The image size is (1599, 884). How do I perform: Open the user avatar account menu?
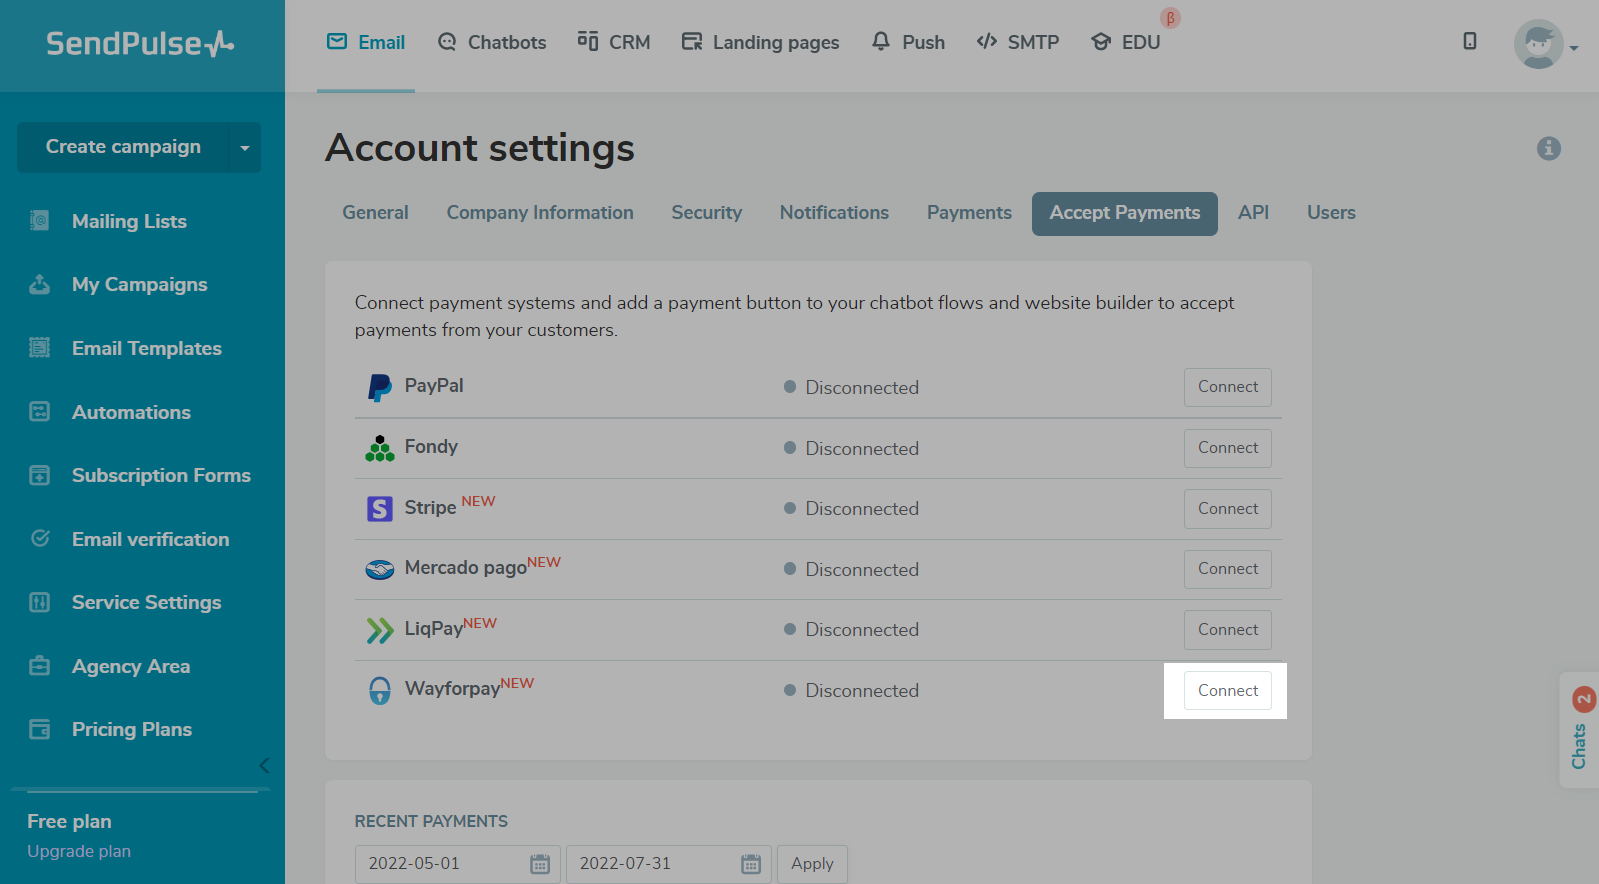point(1540,44)
